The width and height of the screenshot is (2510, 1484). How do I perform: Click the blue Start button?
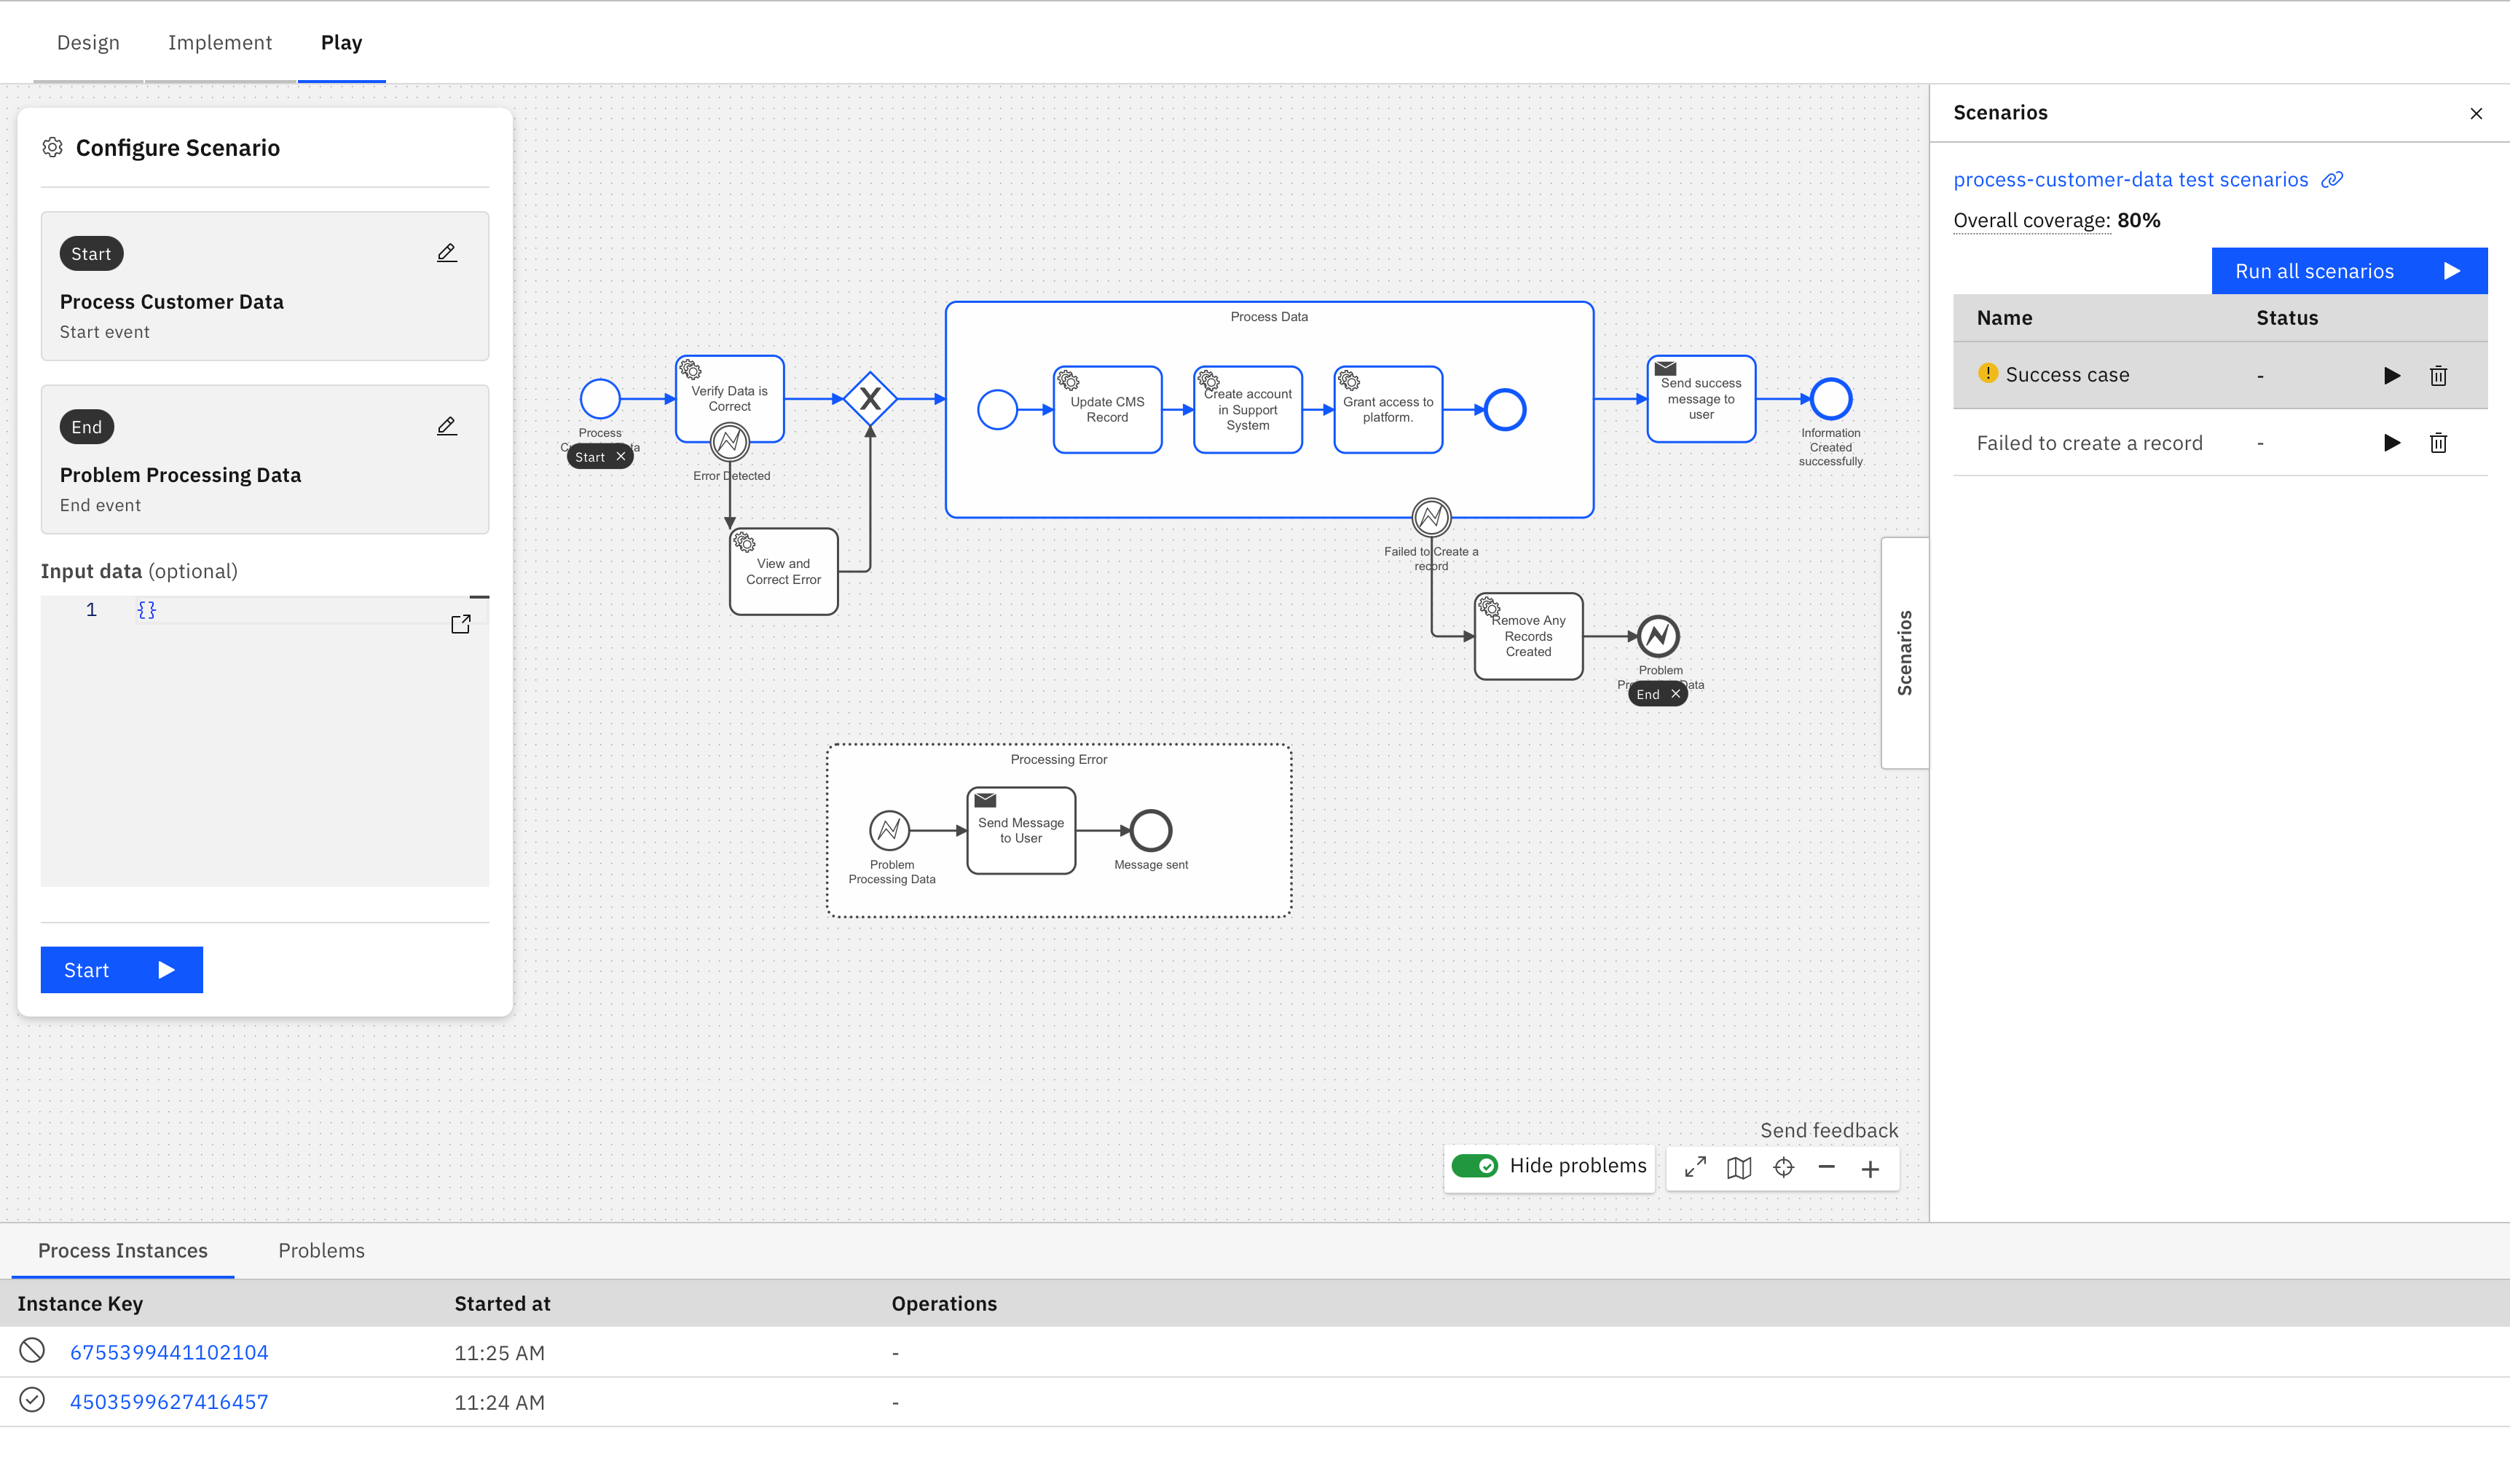tap(122, 970)
